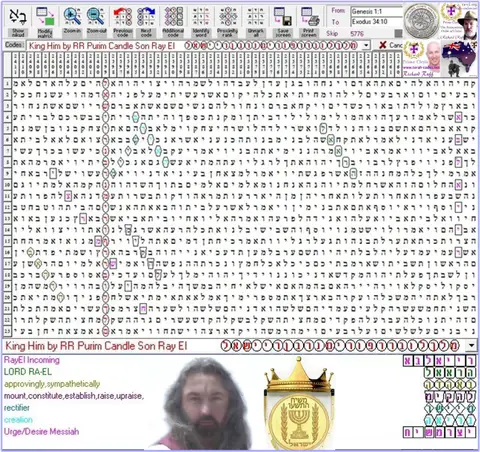Click the Print screen icon
This screenshot has width=480, height=452.
[309, 22]
